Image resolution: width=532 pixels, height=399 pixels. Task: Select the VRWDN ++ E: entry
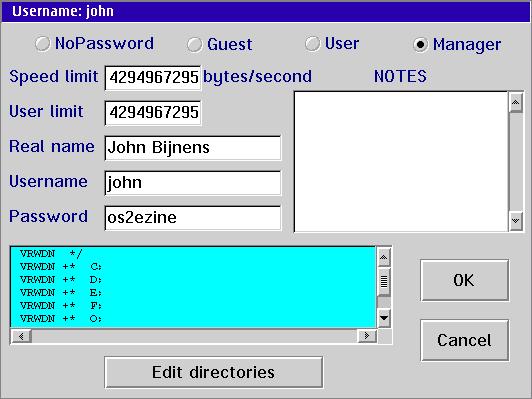[193, 293]
